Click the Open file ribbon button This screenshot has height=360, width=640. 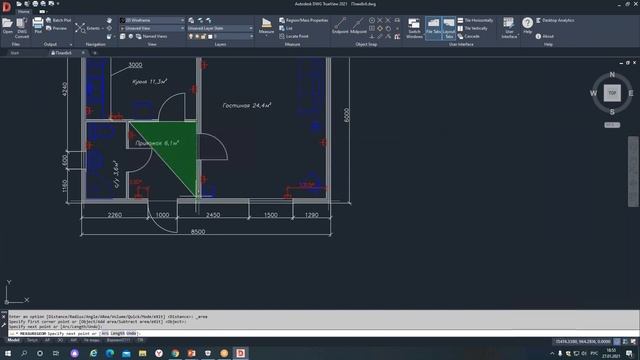pyautogui.click(x=7, y=26)
